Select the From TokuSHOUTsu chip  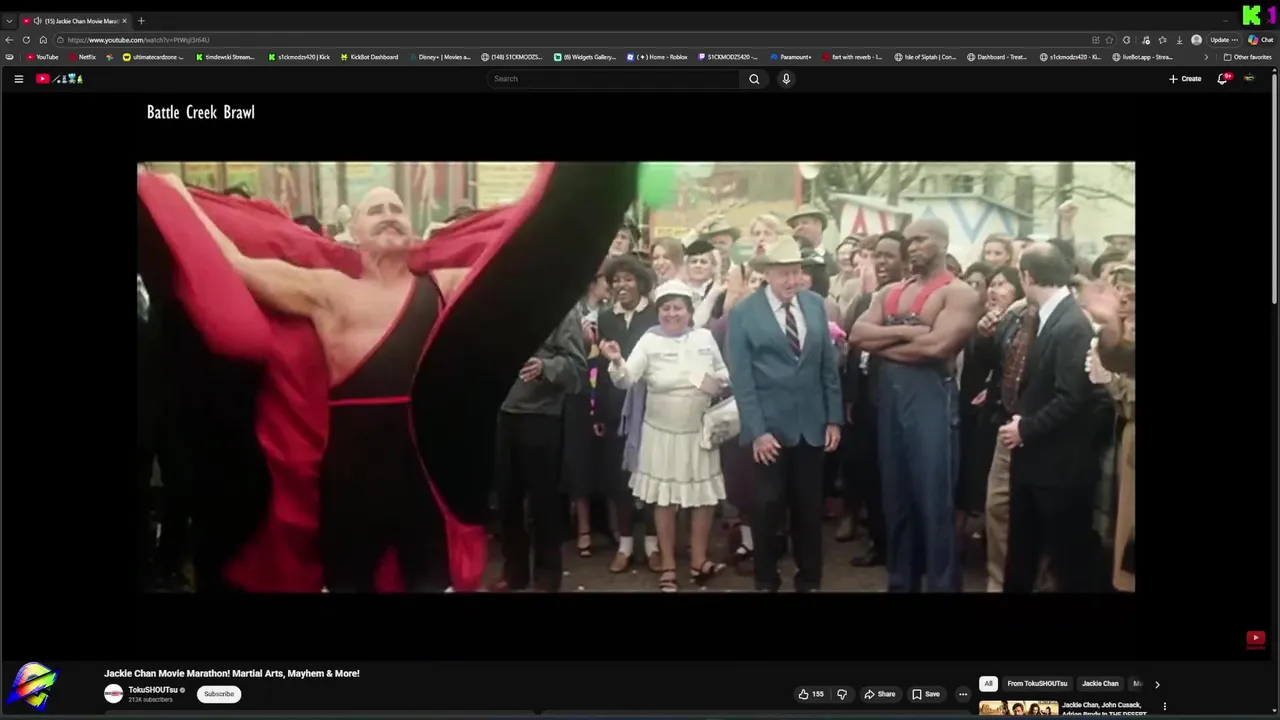[x=1037, y=684]
